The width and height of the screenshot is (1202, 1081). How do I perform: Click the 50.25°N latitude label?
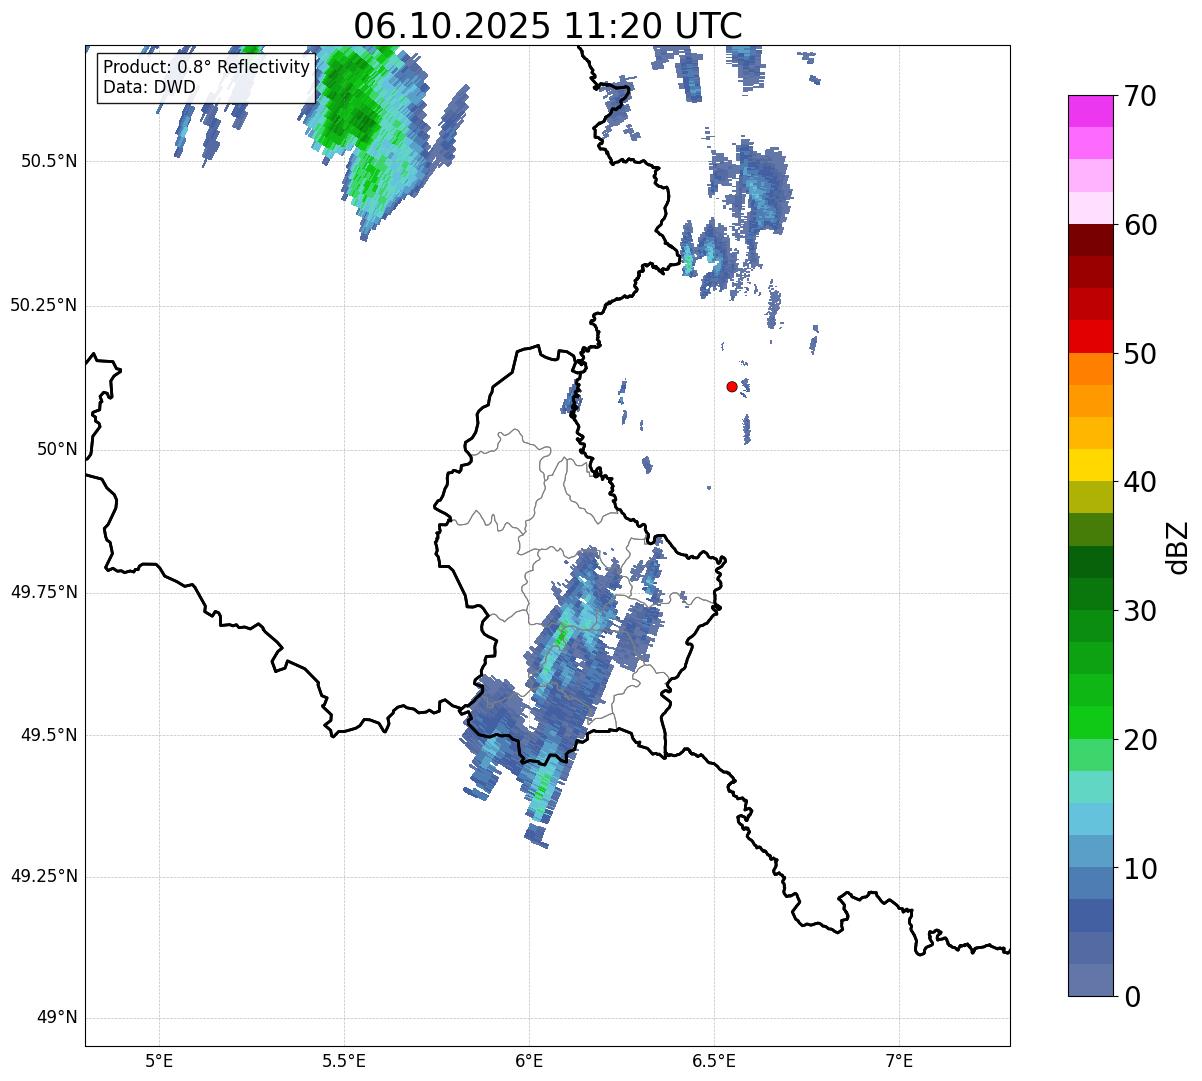(44, 305)
